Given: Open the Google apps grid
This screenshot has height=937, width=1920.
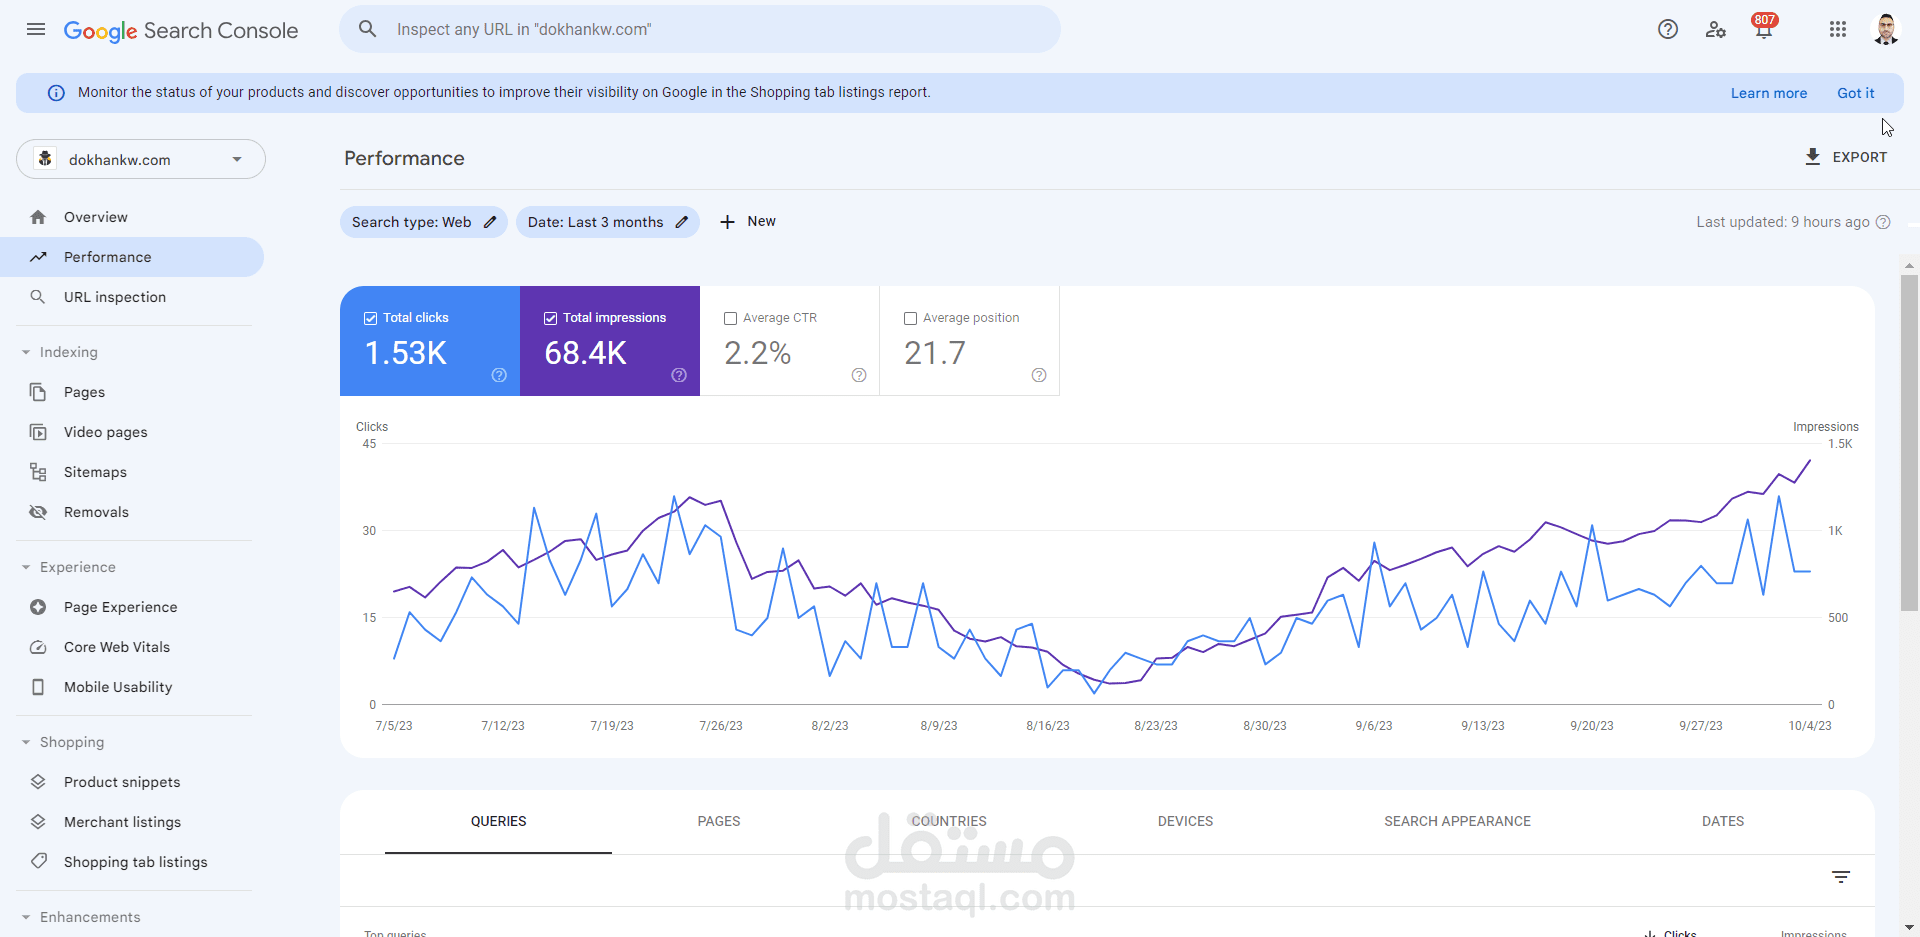Looking at the screenshot, I should coord(1838,29).
